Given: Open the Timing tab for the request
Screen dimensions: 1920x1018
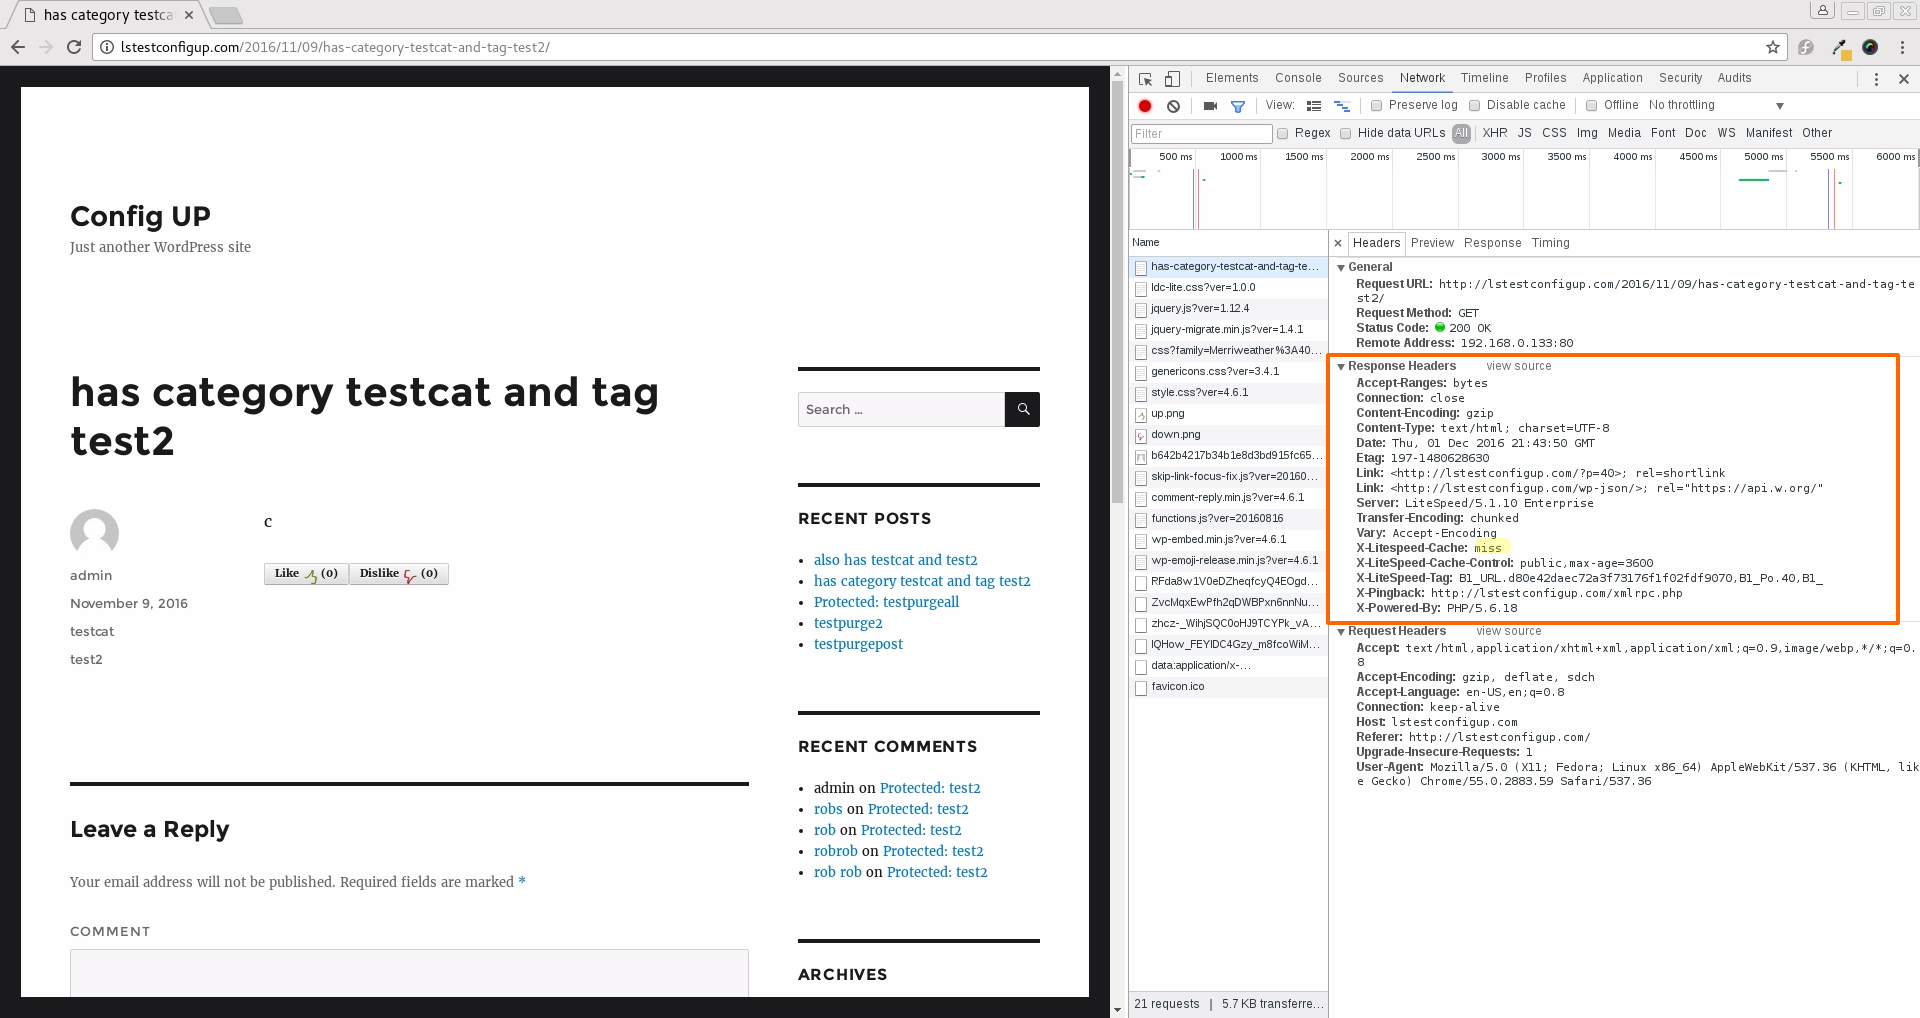Looking at the screenshot, I should click(1550, 243).
